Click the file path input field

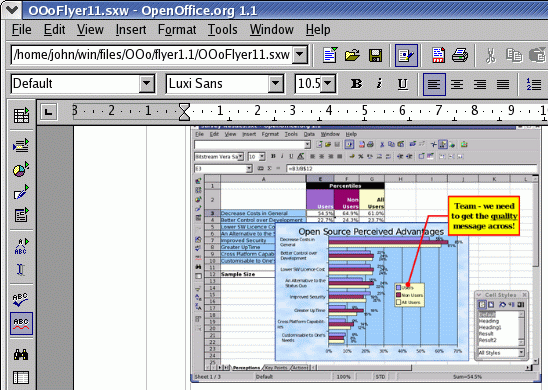click(x=152, y=55)
